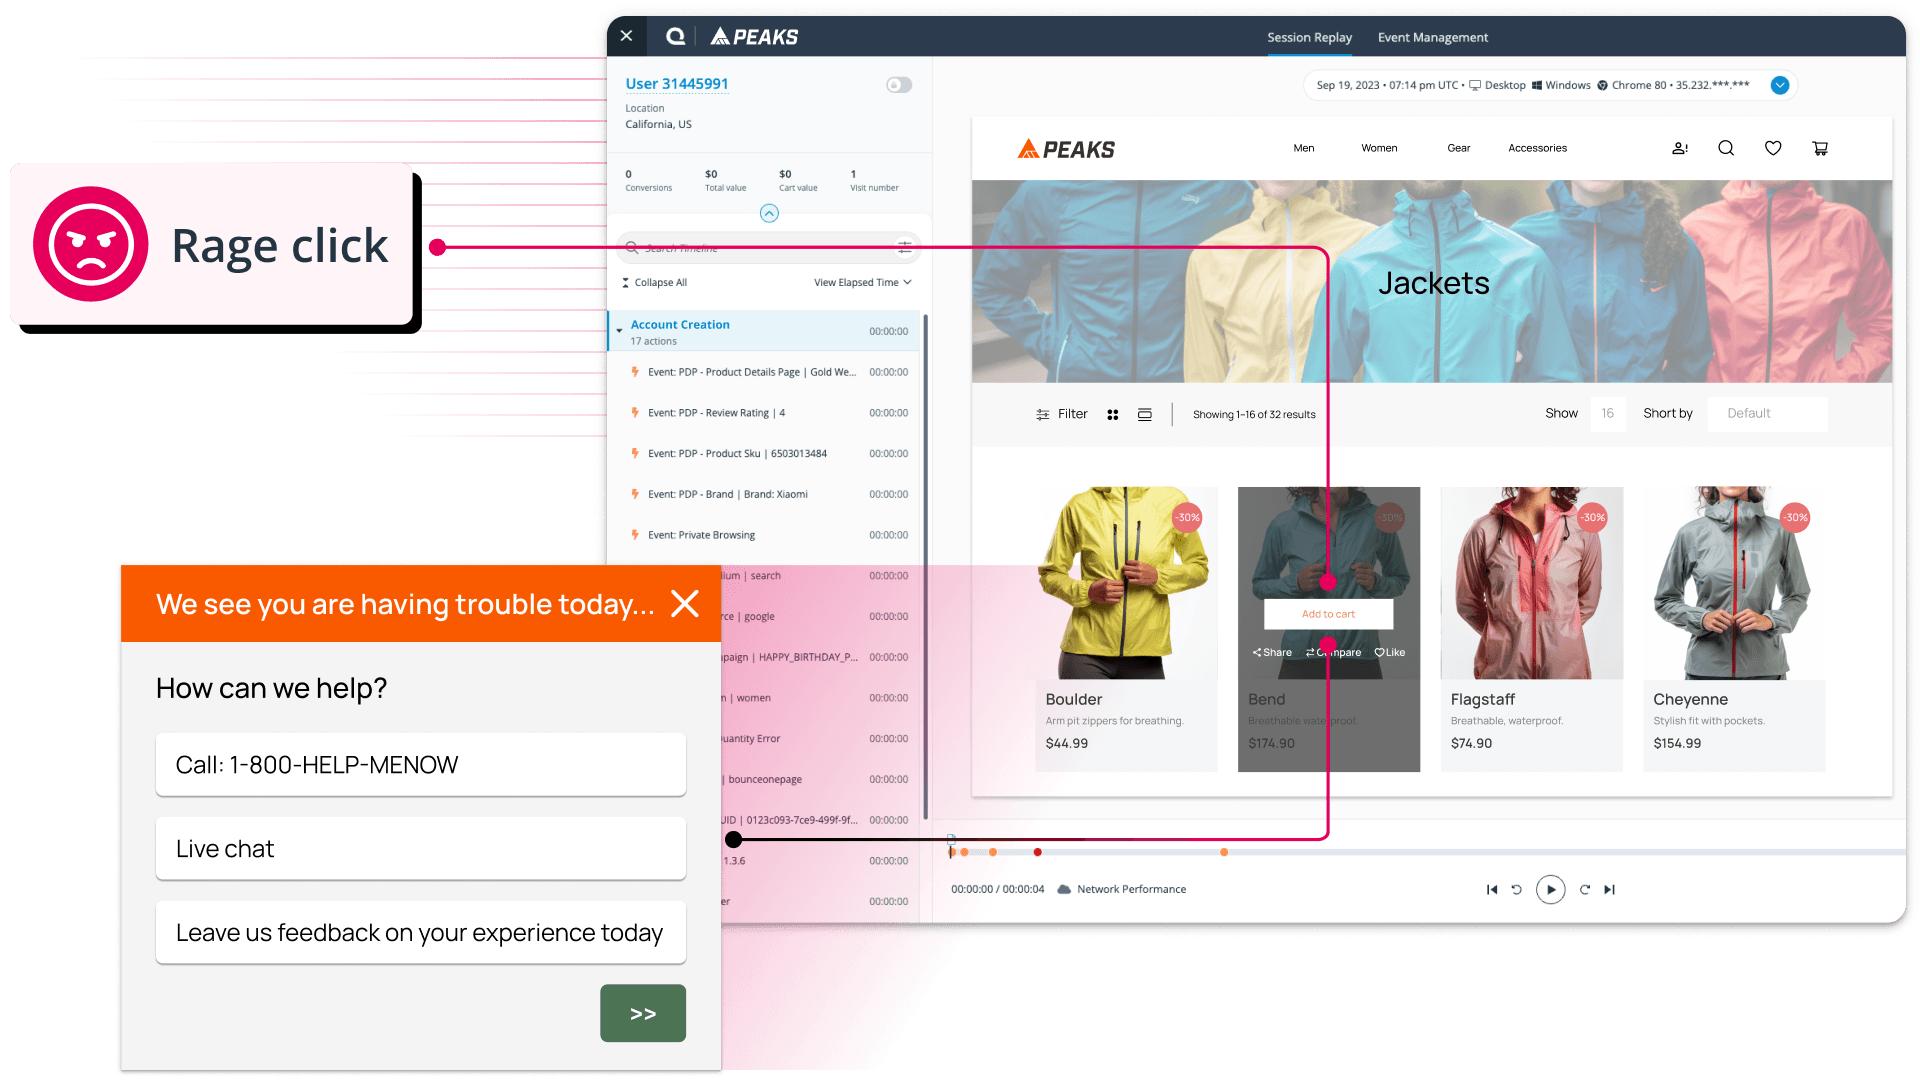The height and width of the screenshot is (1080, 1920).
Task: Collapse the Account Creation timeline group
Action: pos(620,331)
